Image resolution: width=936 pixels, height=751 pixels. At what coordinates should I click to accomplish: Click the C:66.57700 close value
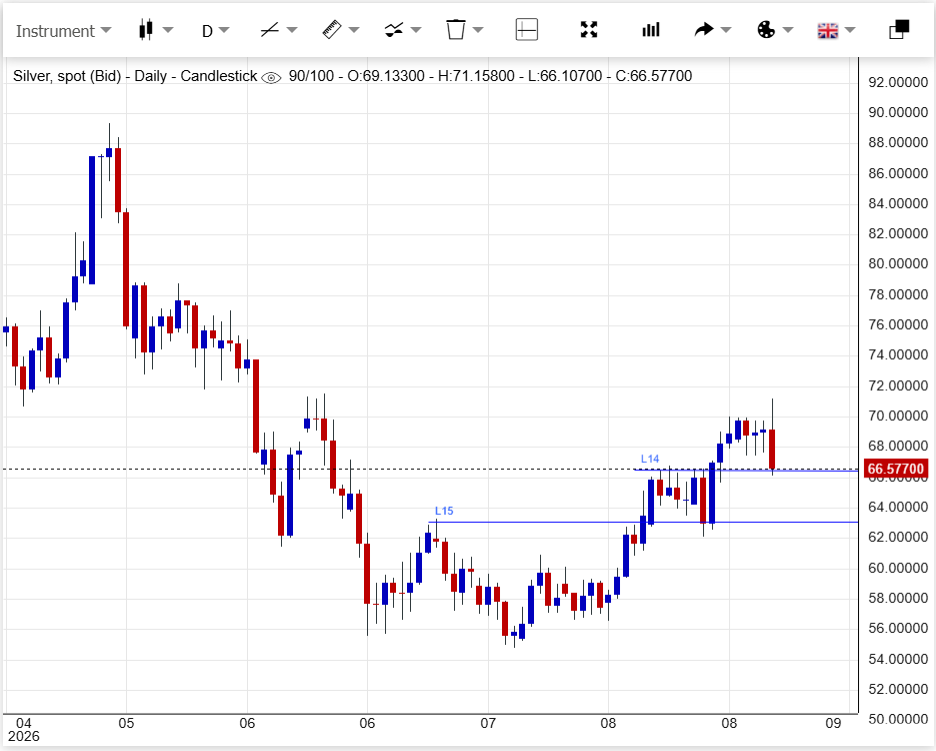(654, 76)
